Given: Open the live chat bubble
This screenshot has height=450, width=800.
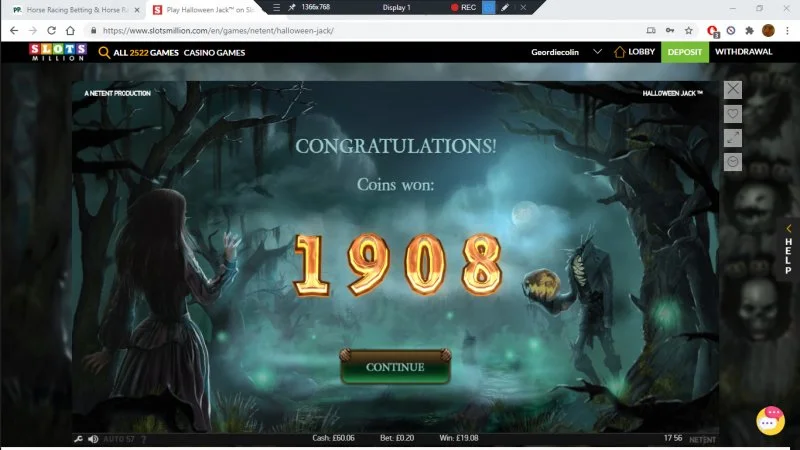Looking at the screenshot, I should click(770, 420).
